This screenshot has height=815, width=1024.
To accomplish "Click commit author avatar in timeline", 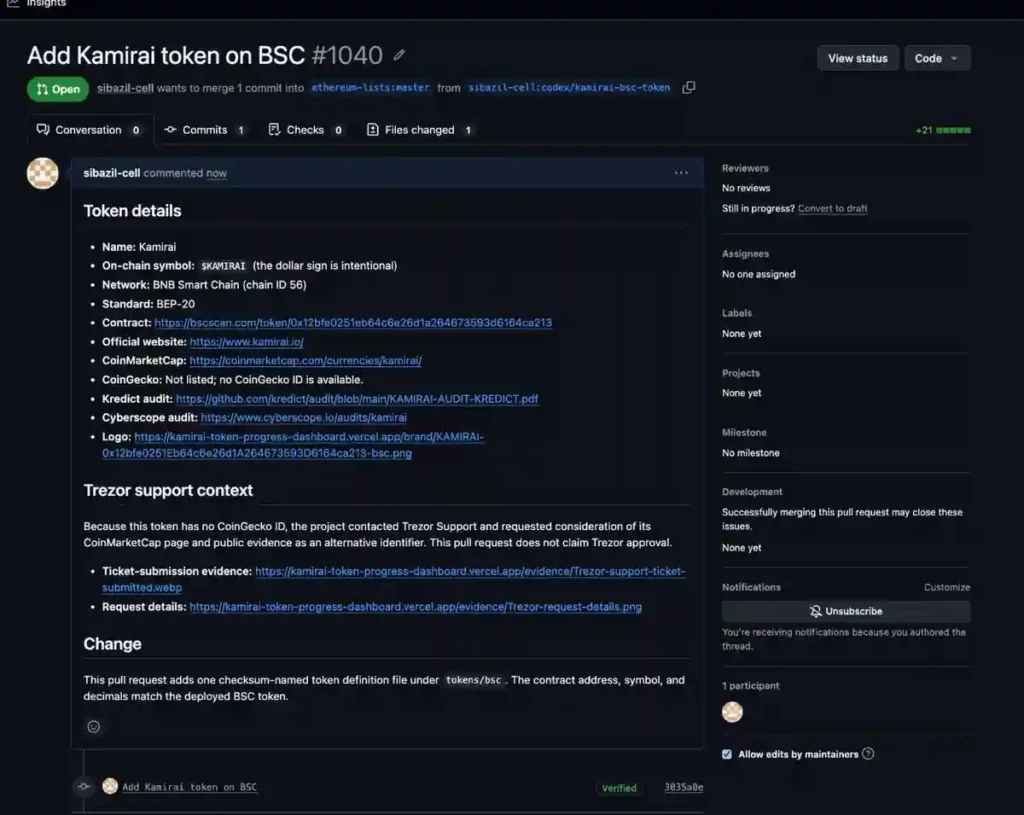I will [x=110, y=786].
